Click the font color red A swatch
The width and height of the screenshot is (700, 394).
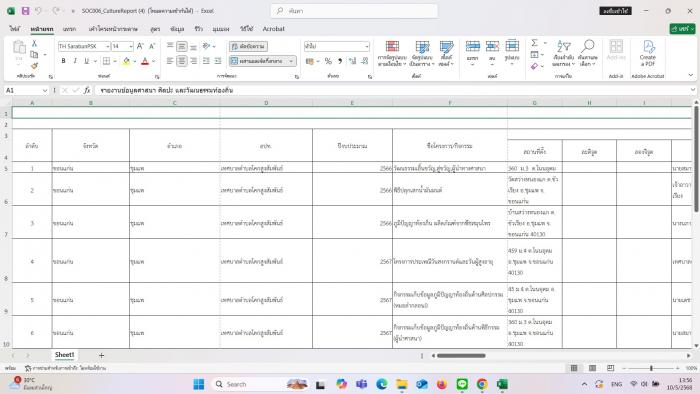point(145,61)
